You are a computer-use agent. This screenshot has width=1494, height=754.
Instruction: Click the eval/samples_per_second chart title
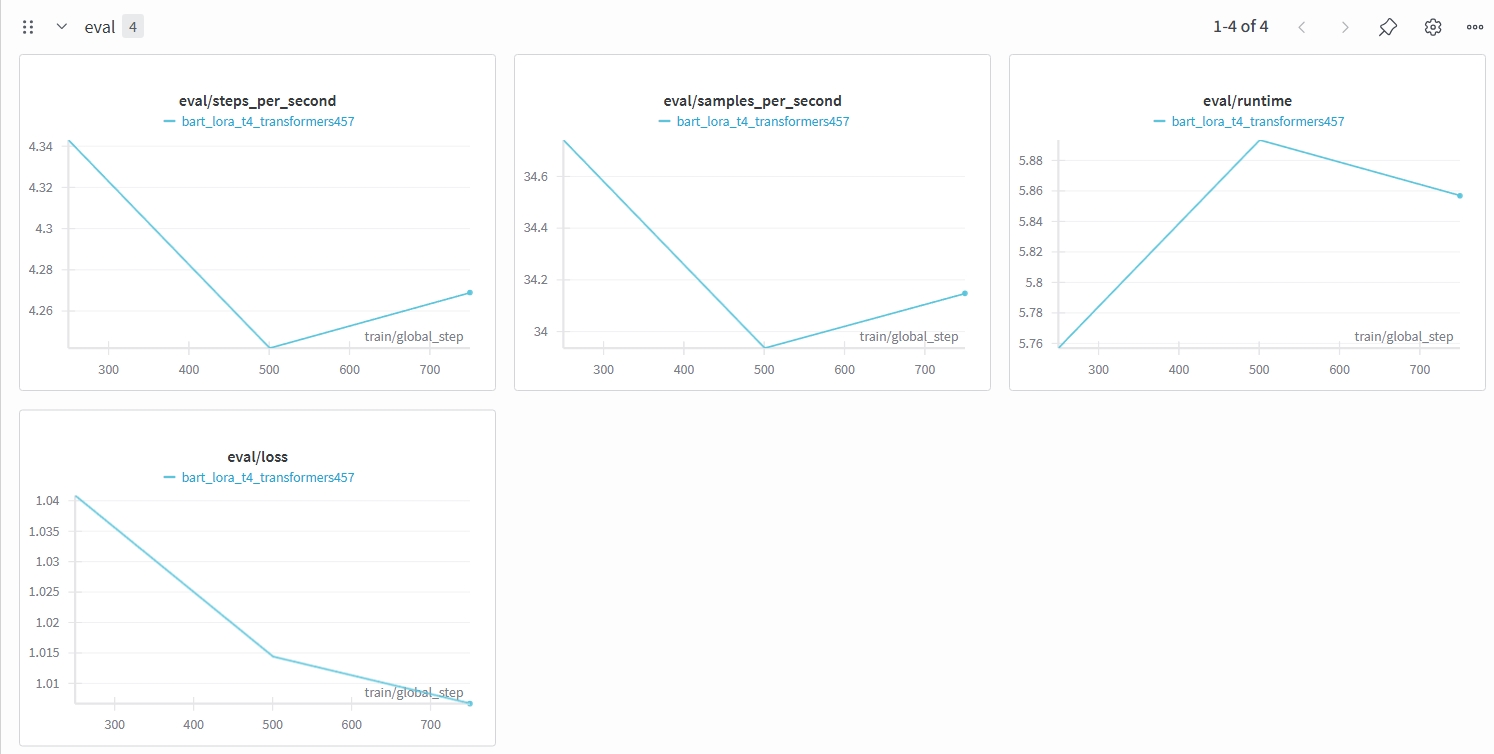(752, 101)
